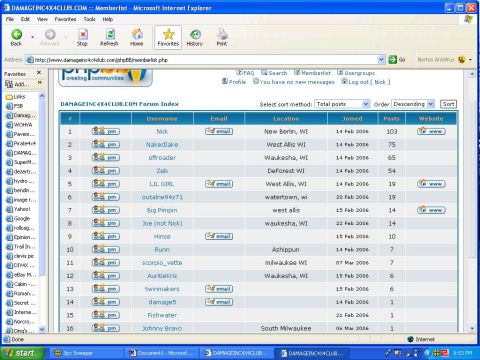Expand the address bar dropdown

pyautogui.click(x=381, y=60)
